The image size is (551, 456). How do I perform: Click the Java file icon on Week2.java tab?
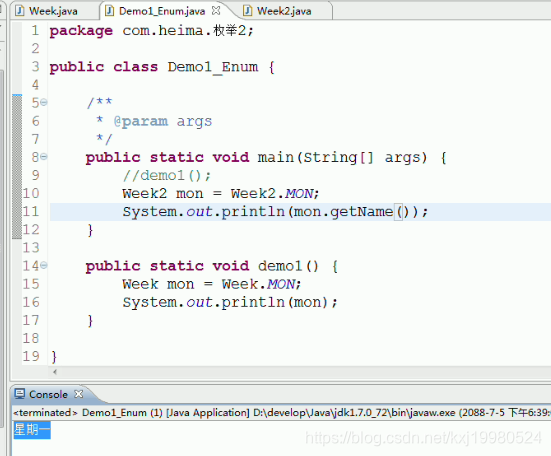[x=248, y=11]
